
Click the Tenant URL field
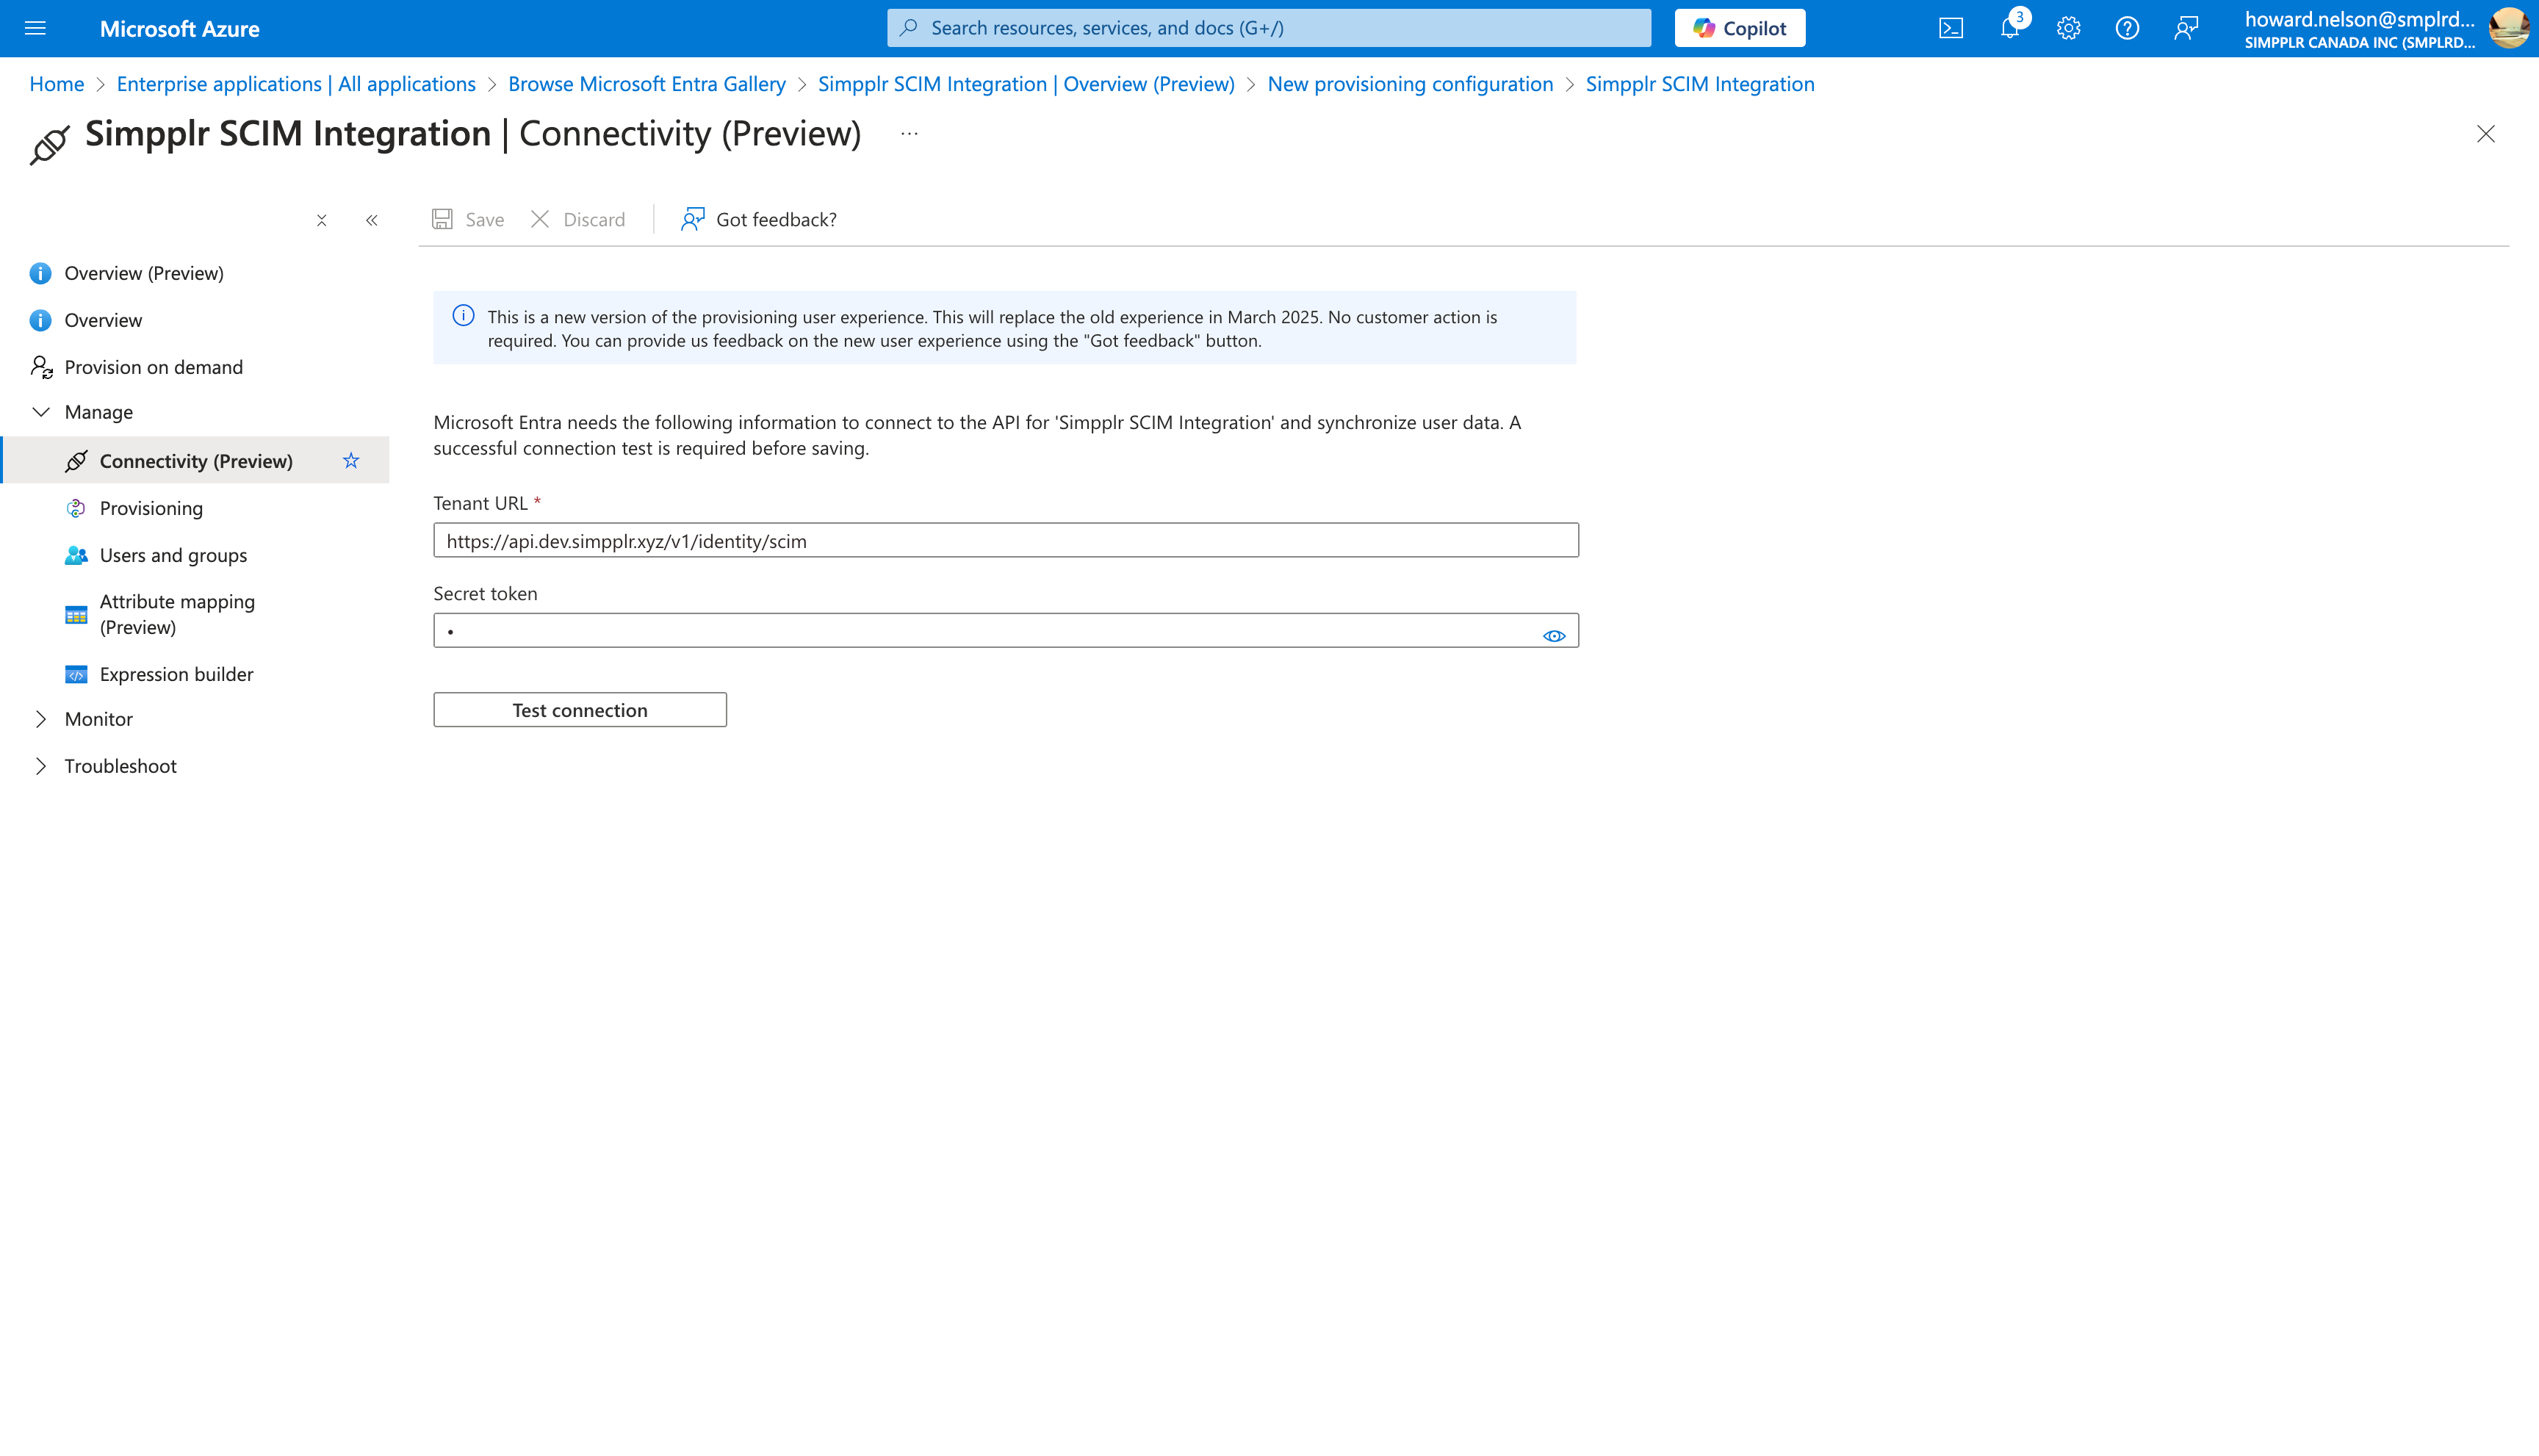coord(1006,540)
